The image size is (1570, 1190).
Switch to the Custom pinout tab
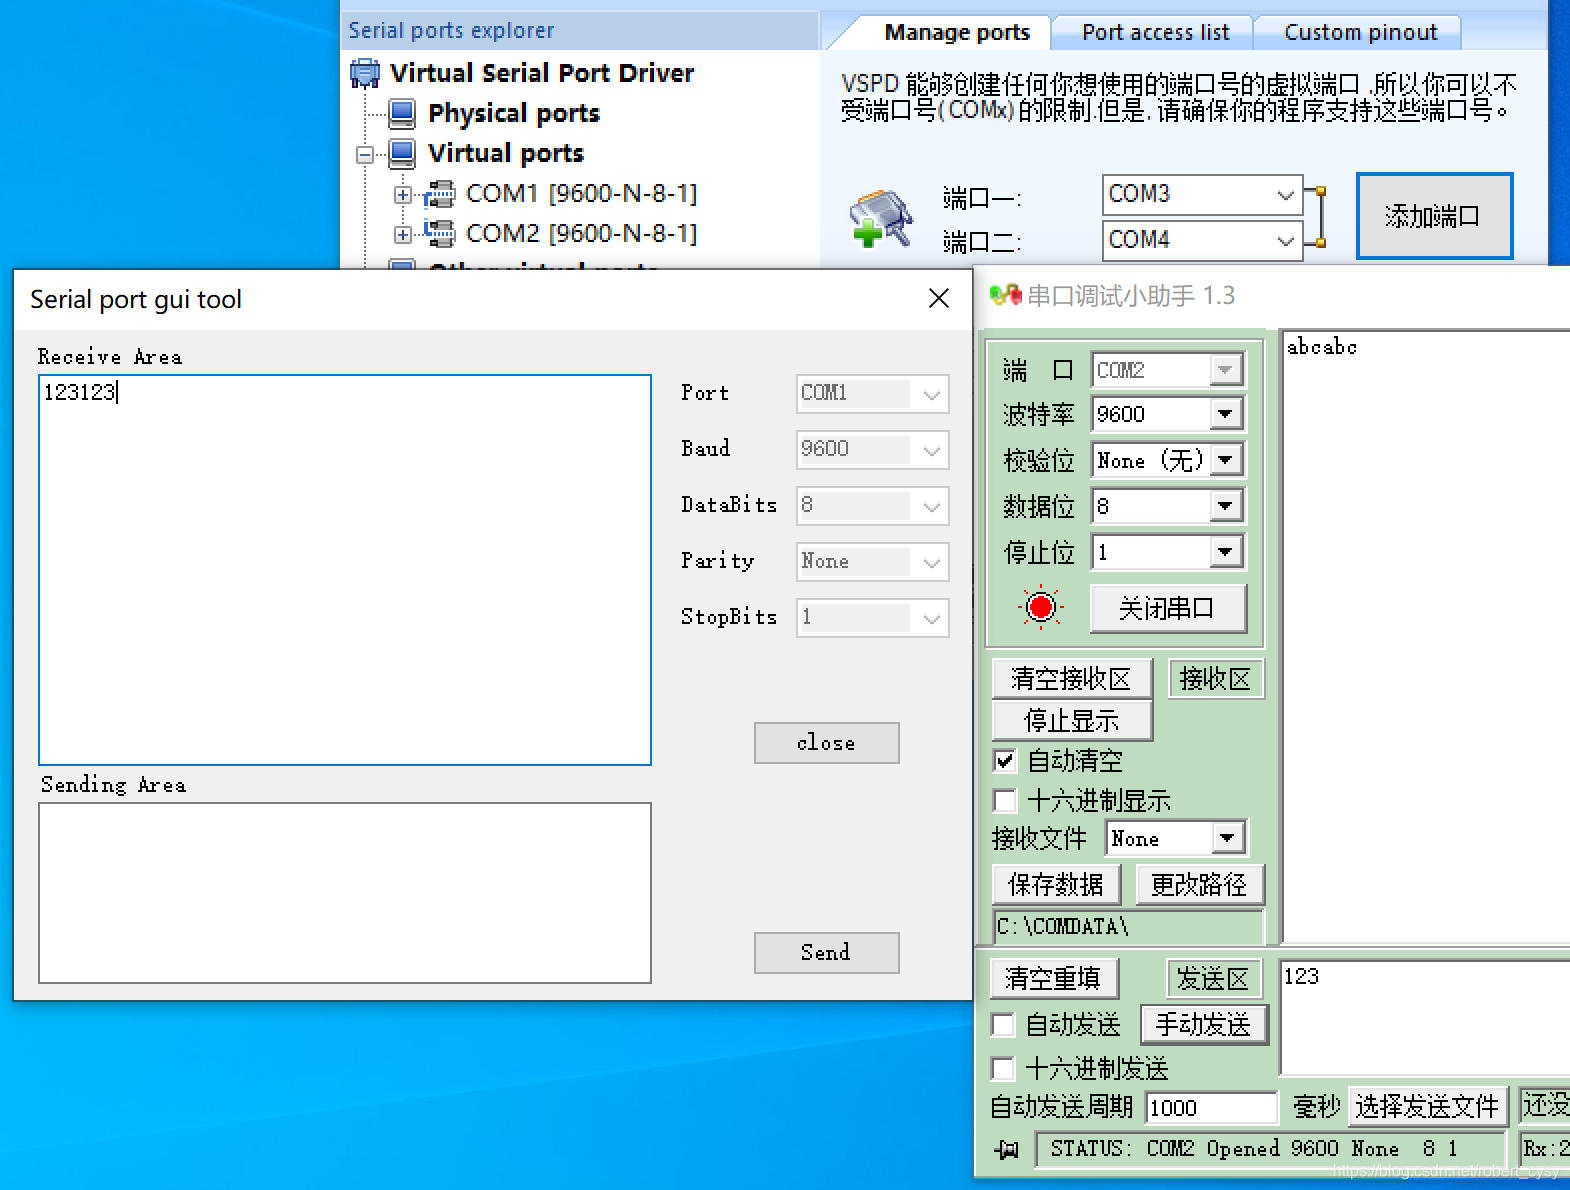1360,33
